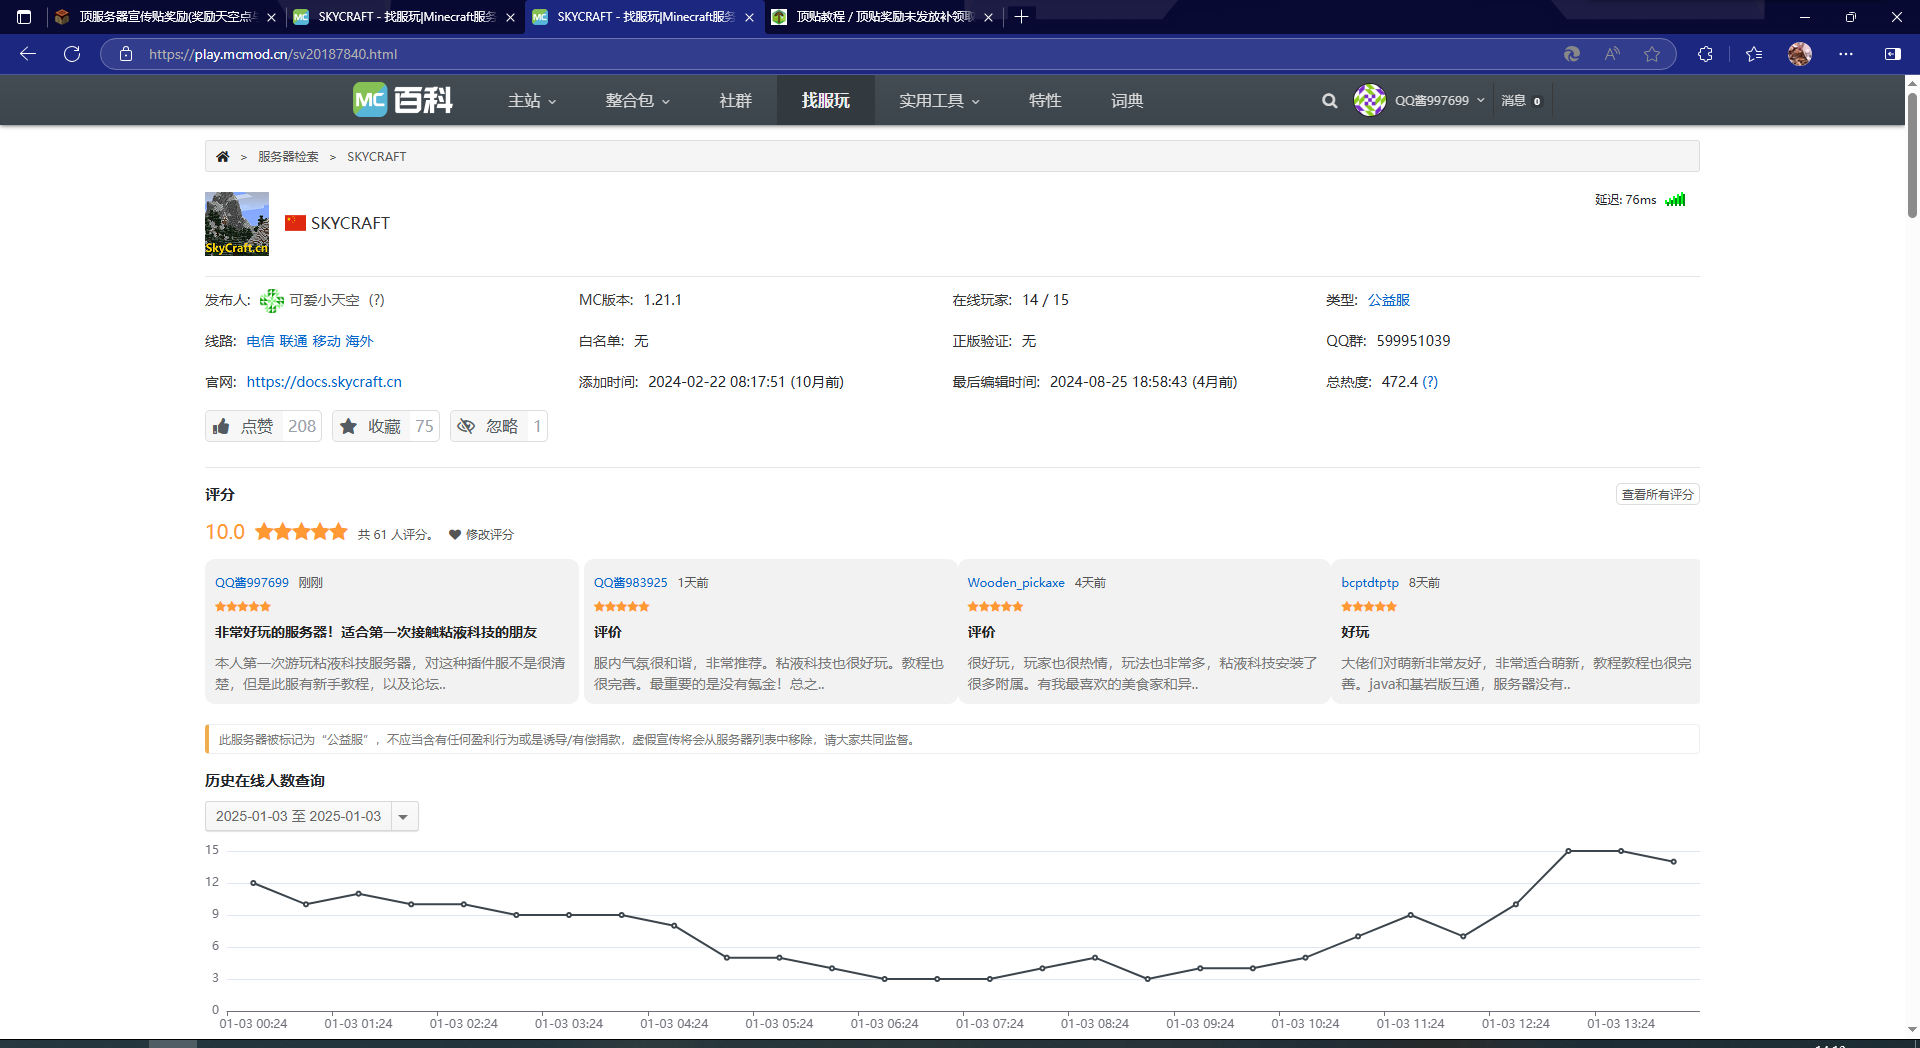Expand the QQ酱997699 user menu

[1431, 101]
